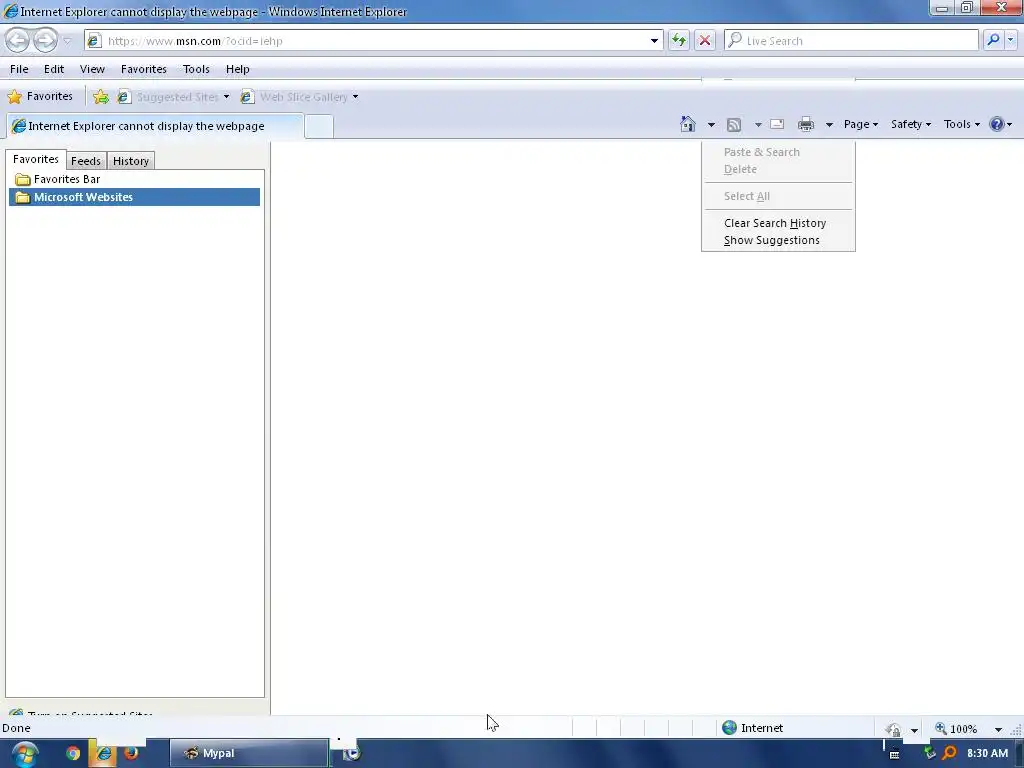Open the Windows Start orb
Screen dimensions: 1024x768
pyautogui.click(x=24, y=754)
